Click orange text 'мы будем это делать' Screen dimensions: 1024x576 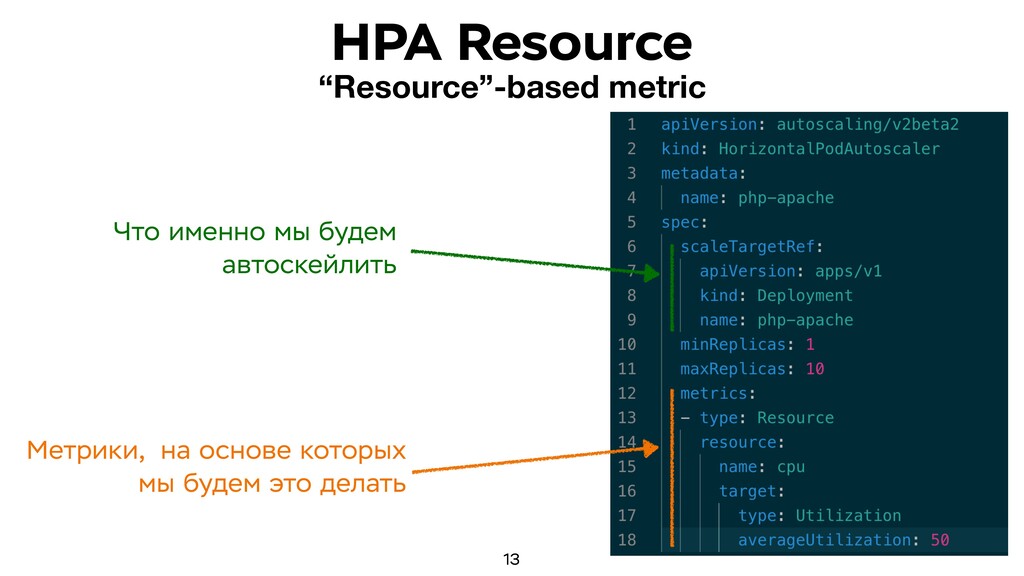point(272,484)
